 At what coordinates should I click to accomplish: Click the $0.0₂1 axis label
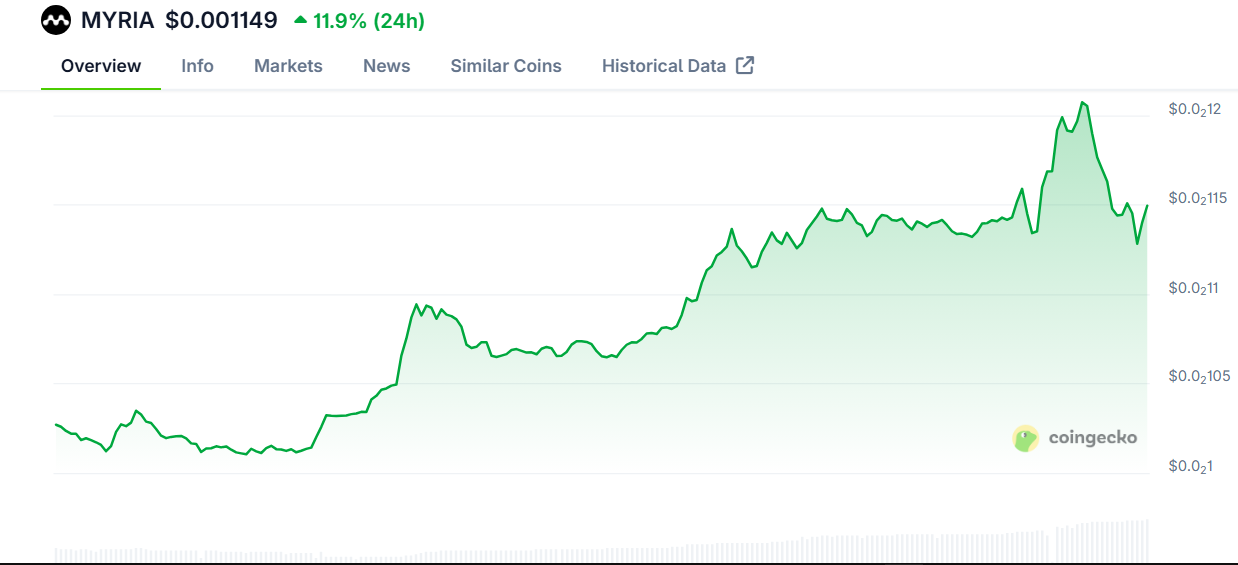pos(1190,466)
